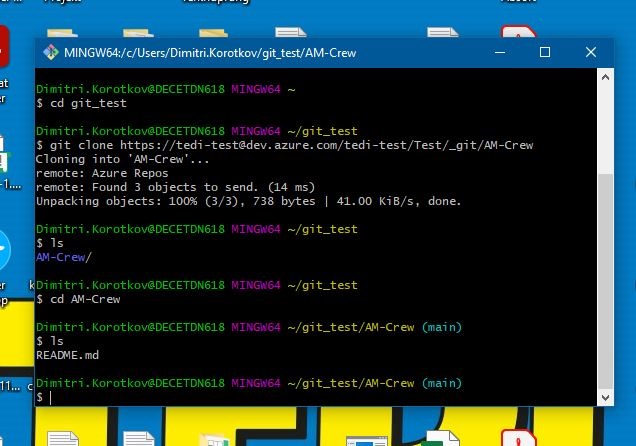The image size is (636, 446).
Task: Click the terminal scrollbar up arrow
Action: point(605,77)
